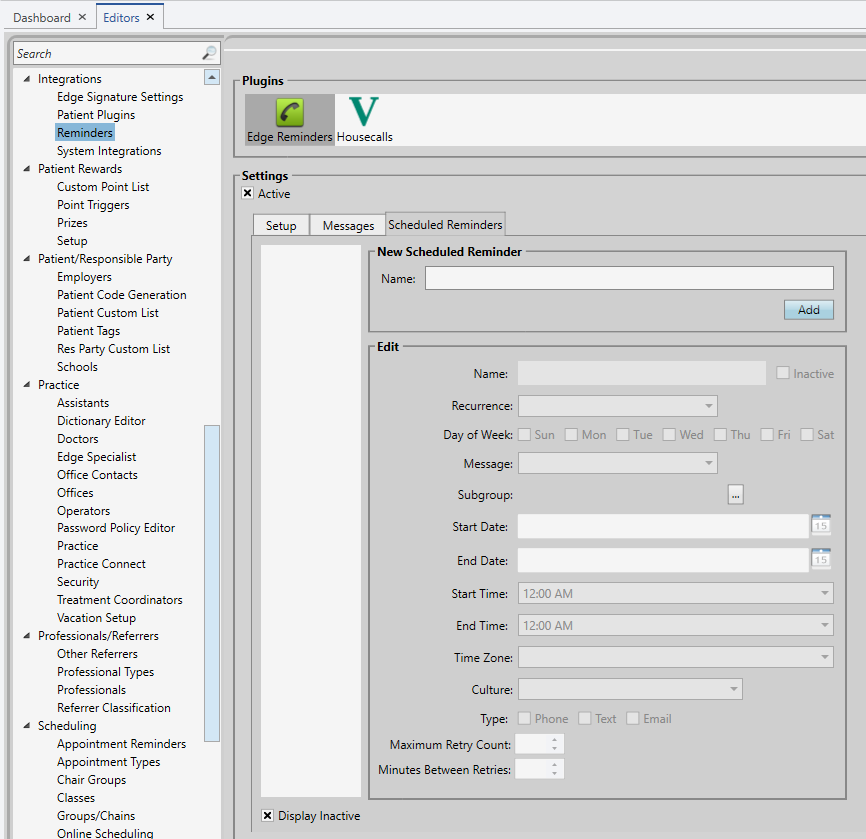Click the tree scroll-up arrow button
Screen dimensions: 866x839
[x=212, y=77]
